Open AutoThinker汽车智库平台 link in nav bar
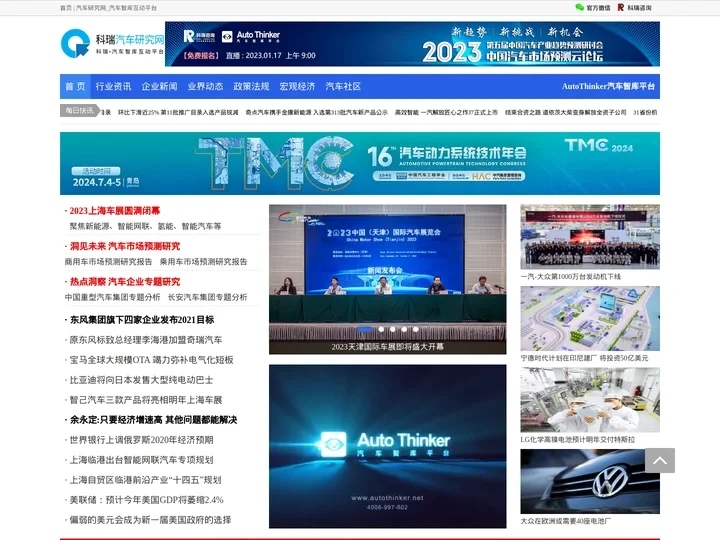Screen dimensions: 720x540 608,86
